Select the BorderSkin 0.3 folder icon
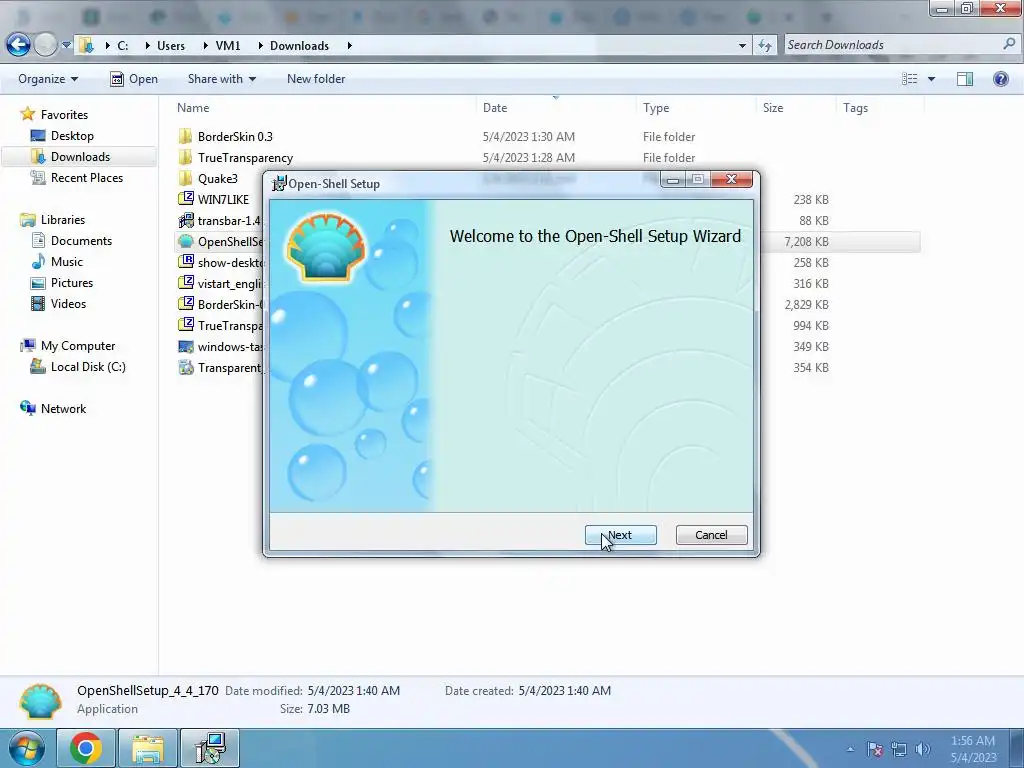 click(x=185, y=136)
